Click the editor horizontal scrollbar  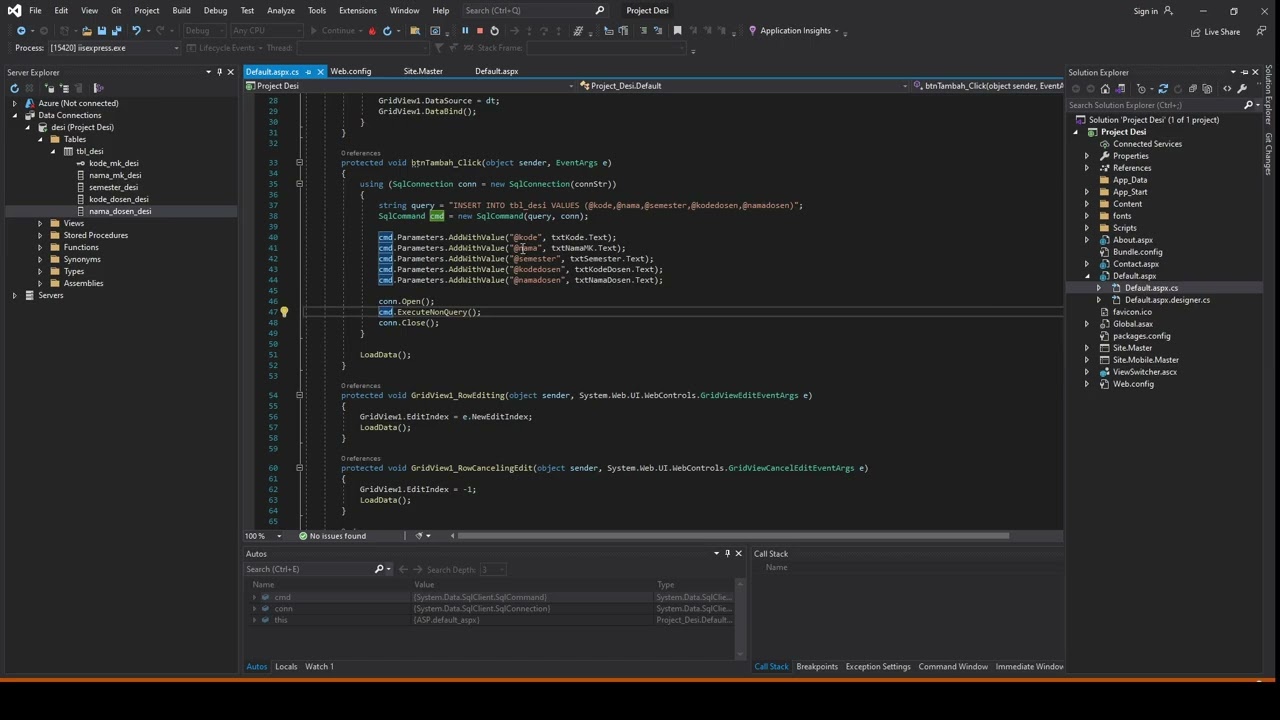734,536
